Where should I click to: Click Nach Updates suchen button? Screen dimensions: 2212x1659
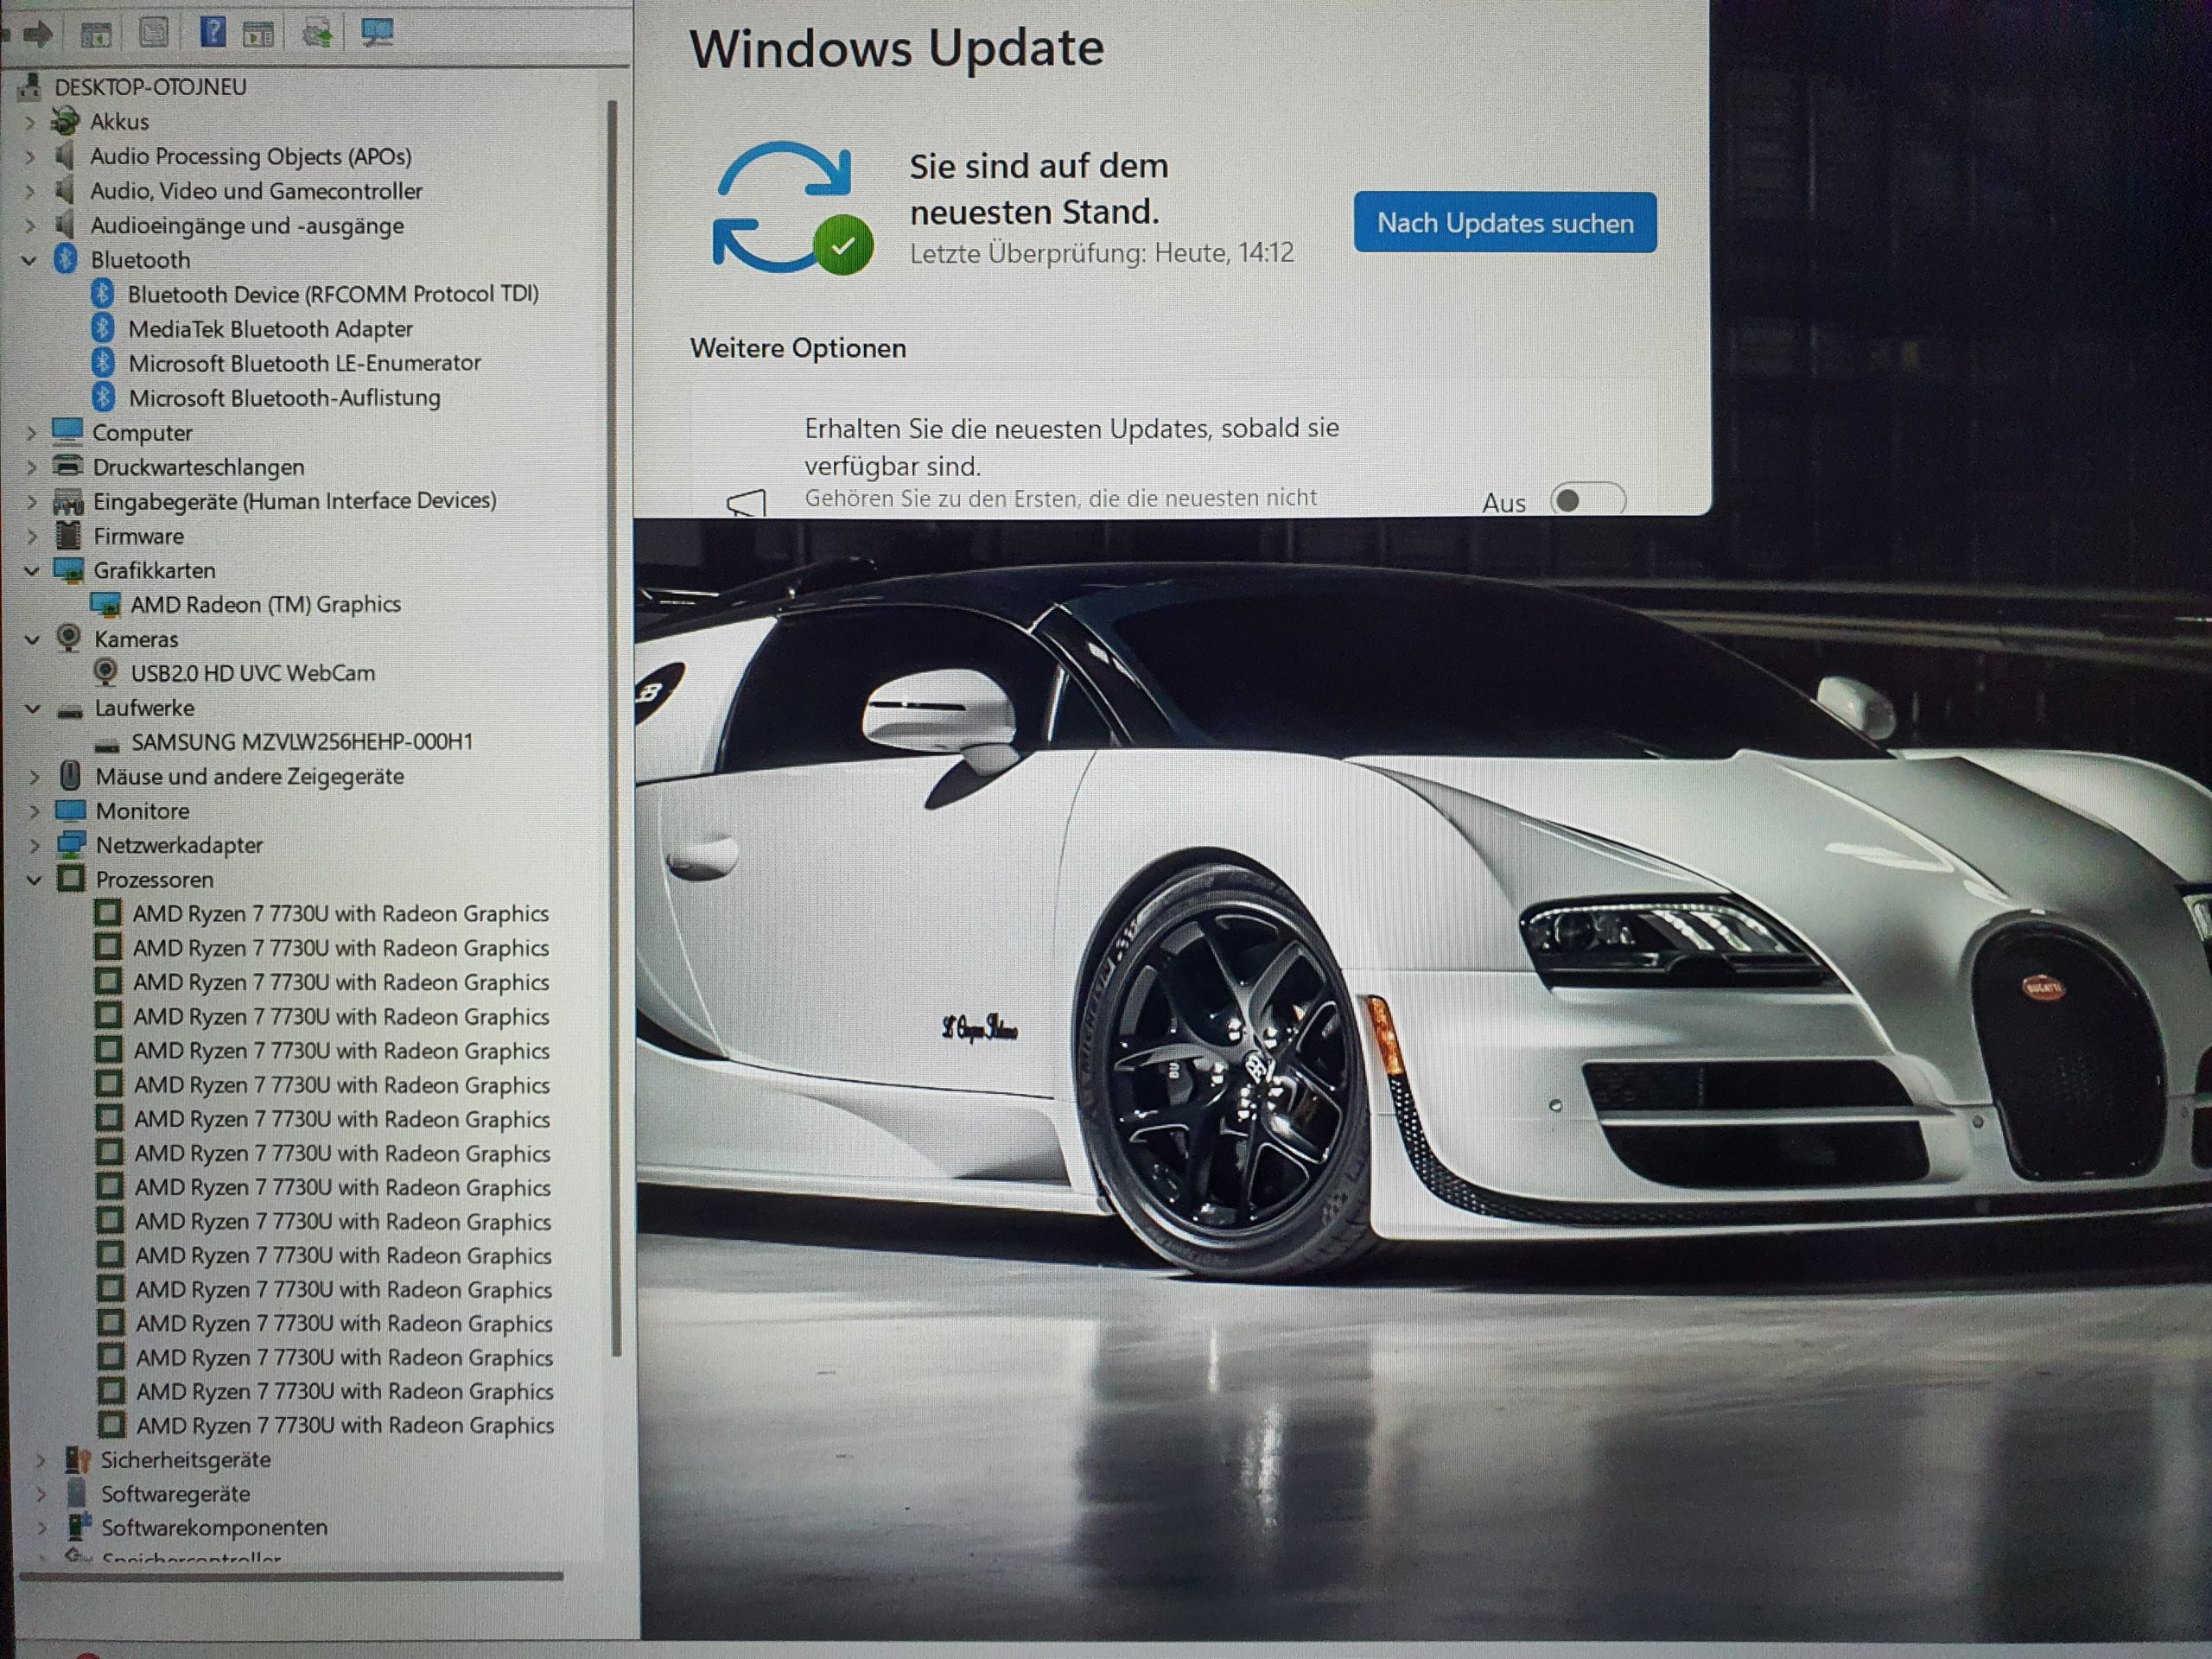click(1504, 223)
